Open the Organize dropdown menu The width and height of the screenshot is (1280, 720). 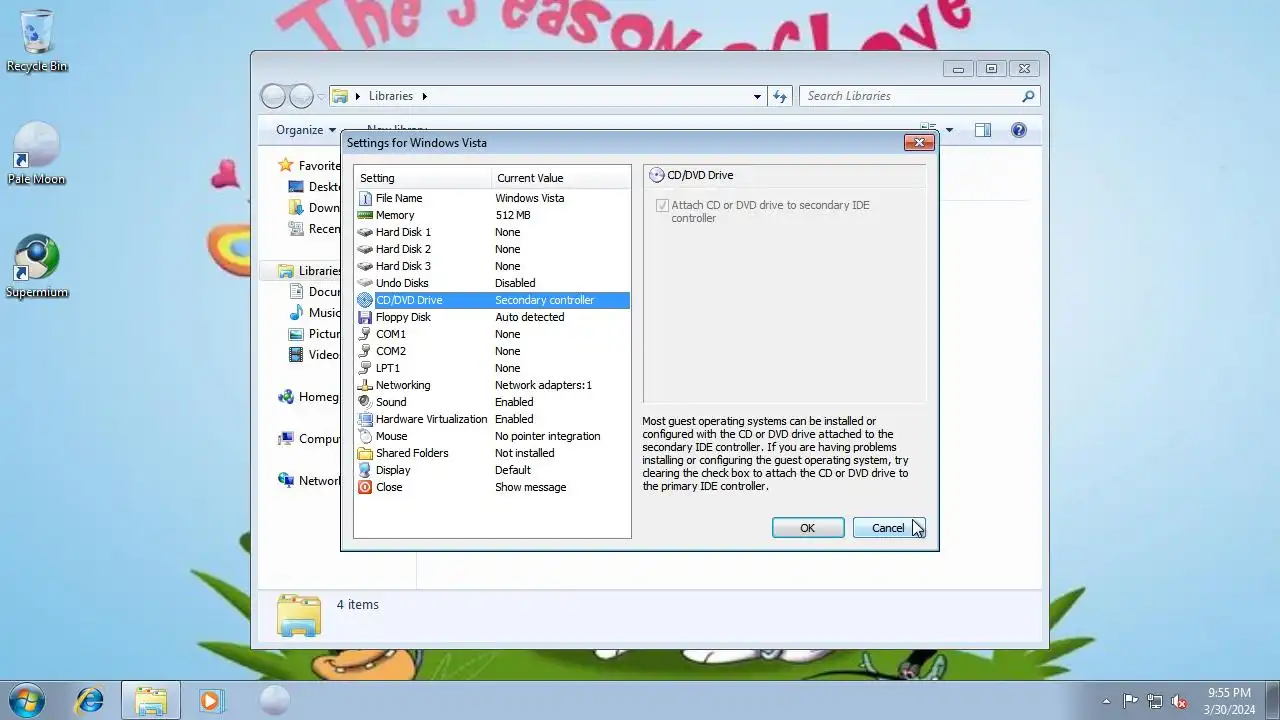pos(306,130)
